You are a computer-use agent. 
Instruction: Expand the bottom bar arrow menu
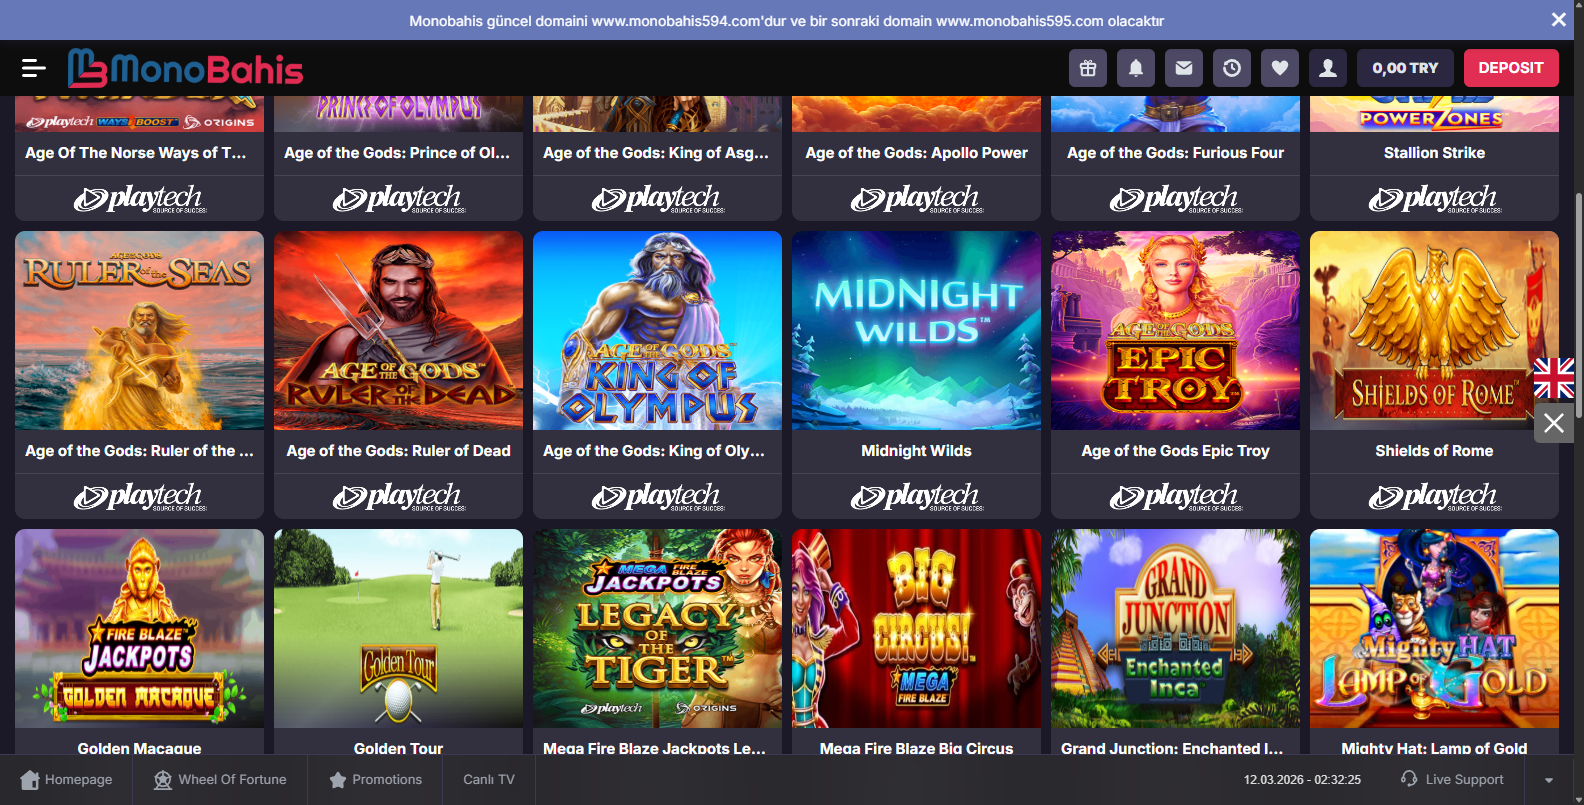[x=1549, y=780]
